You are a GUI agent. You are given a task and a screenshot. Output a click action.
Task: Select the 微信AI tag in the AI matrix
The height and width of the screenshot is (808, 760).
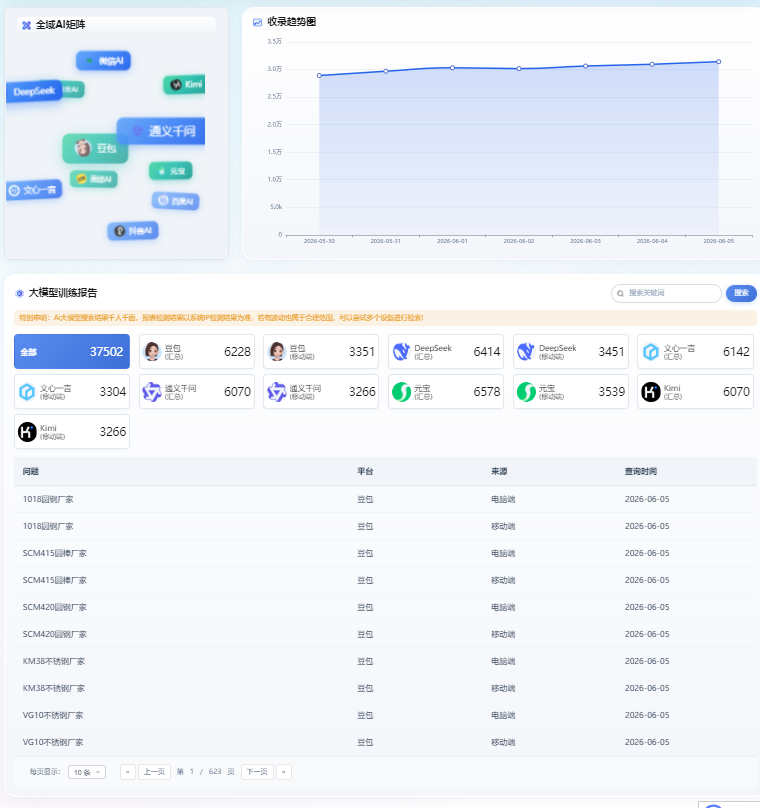point(104,61)
